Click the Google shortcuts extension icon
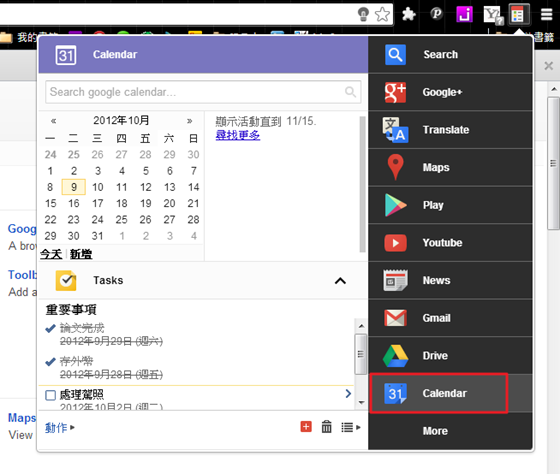 point(518,15)
